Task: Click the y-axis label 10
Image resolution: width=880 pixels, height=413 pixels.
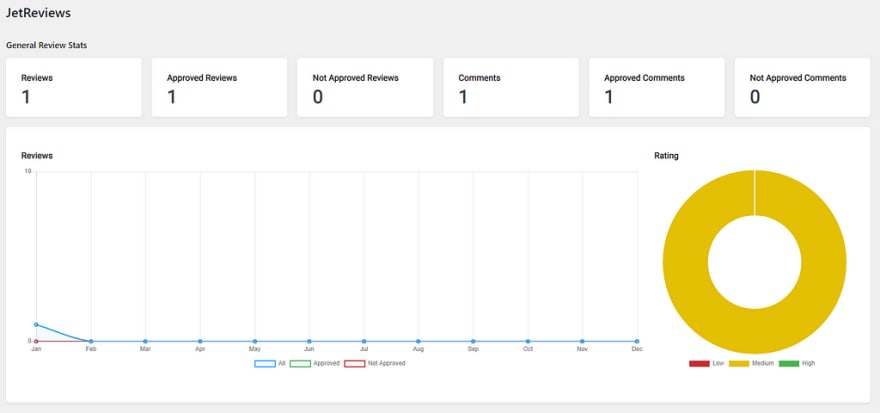Action: click(x=28, y=171)
